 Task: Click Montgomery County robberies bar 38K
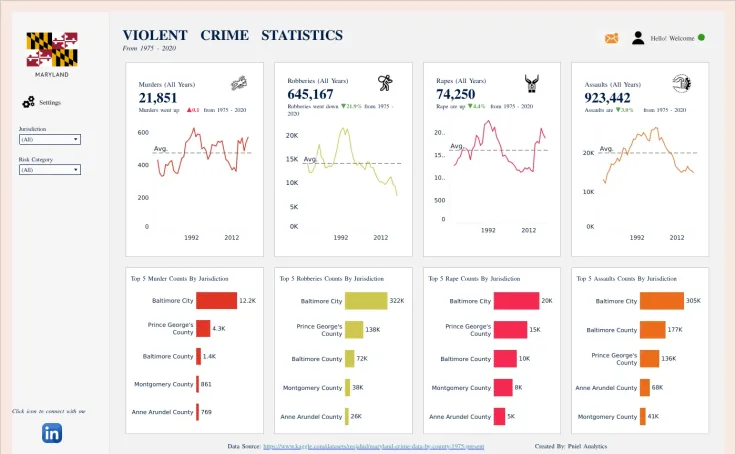pos(347,387)
